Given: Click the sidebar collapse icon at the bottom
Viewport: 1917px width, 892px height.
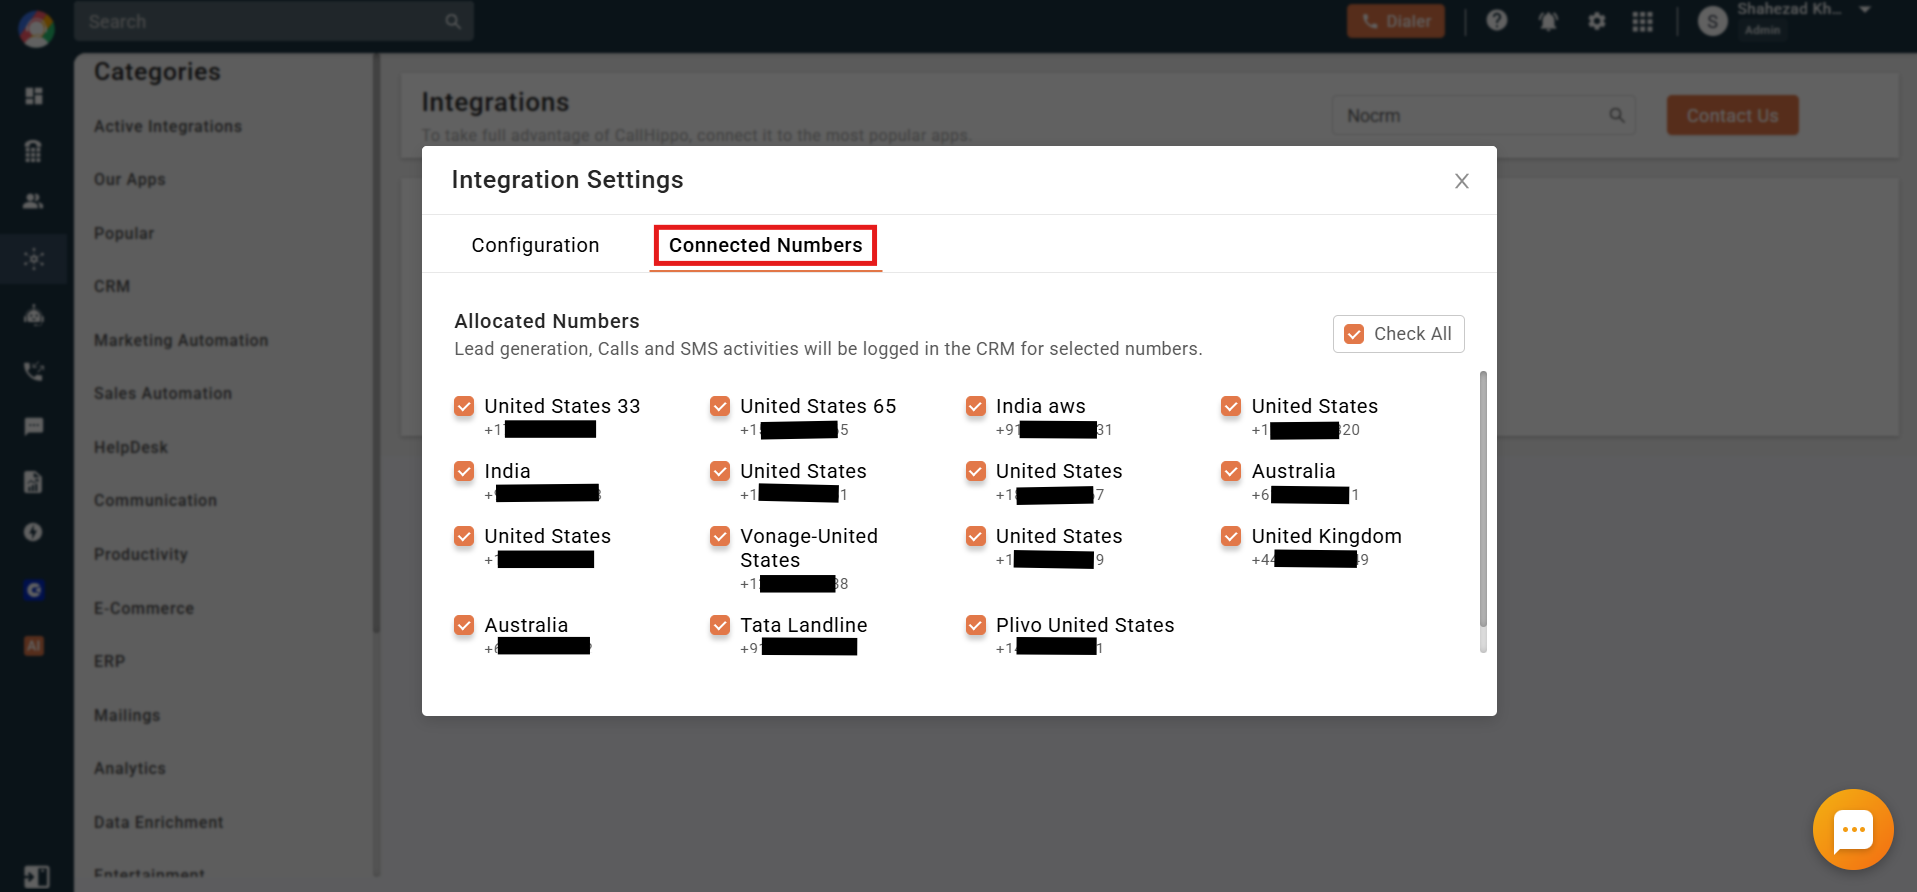Looking at the screenshot, I should [36, 877].
